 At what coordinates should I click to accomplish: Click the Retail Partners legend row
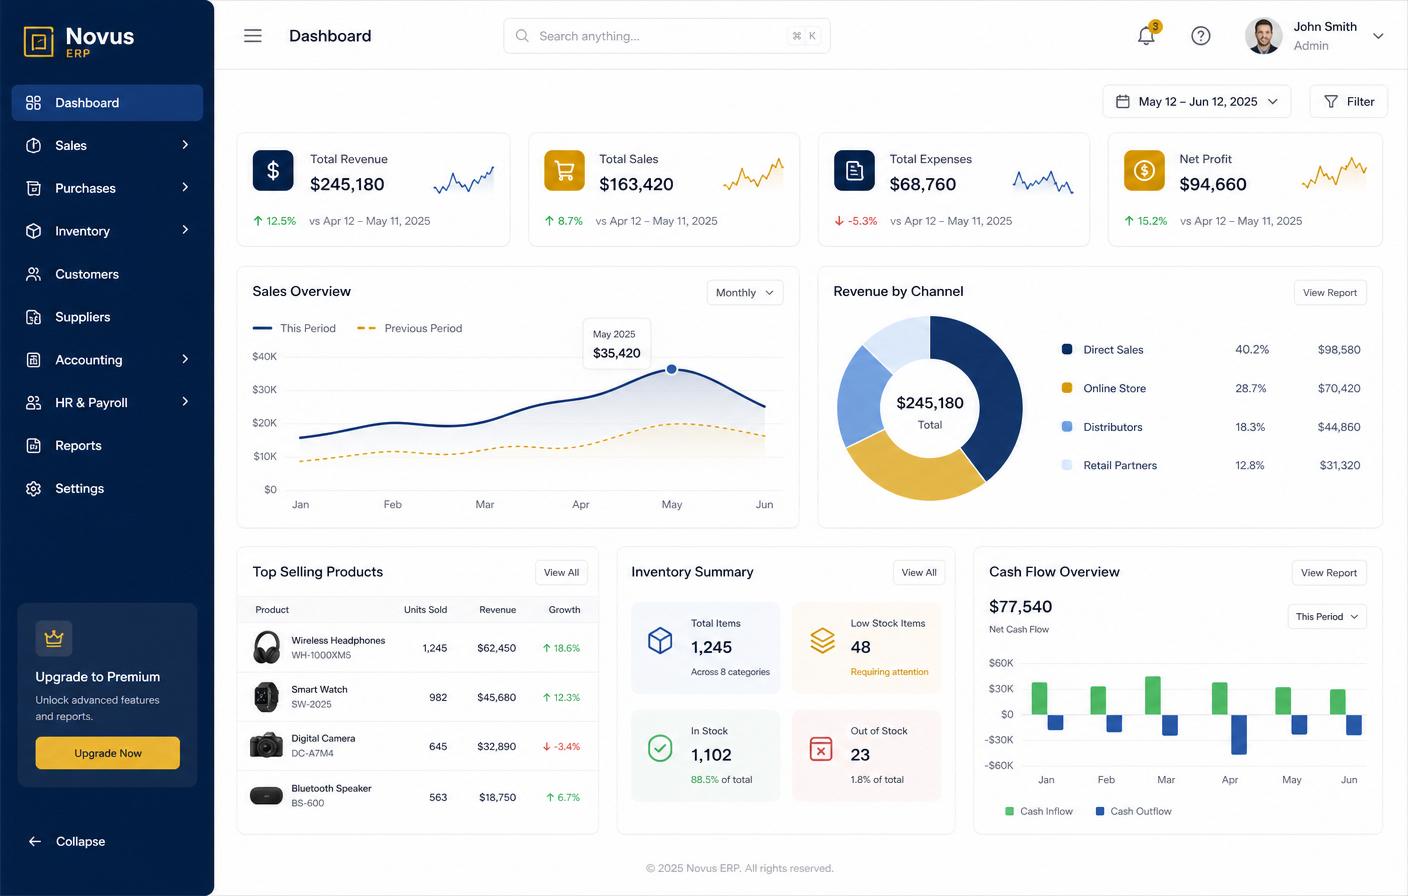coord(1211,465)
